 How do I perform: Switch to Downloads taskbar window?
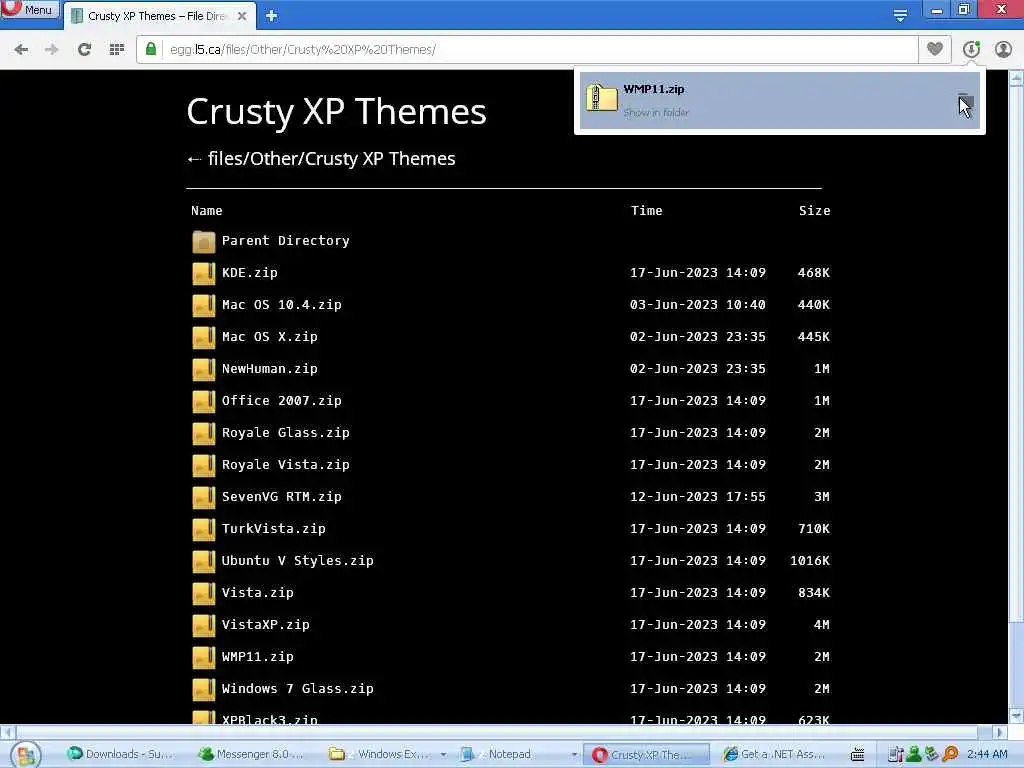121,754
